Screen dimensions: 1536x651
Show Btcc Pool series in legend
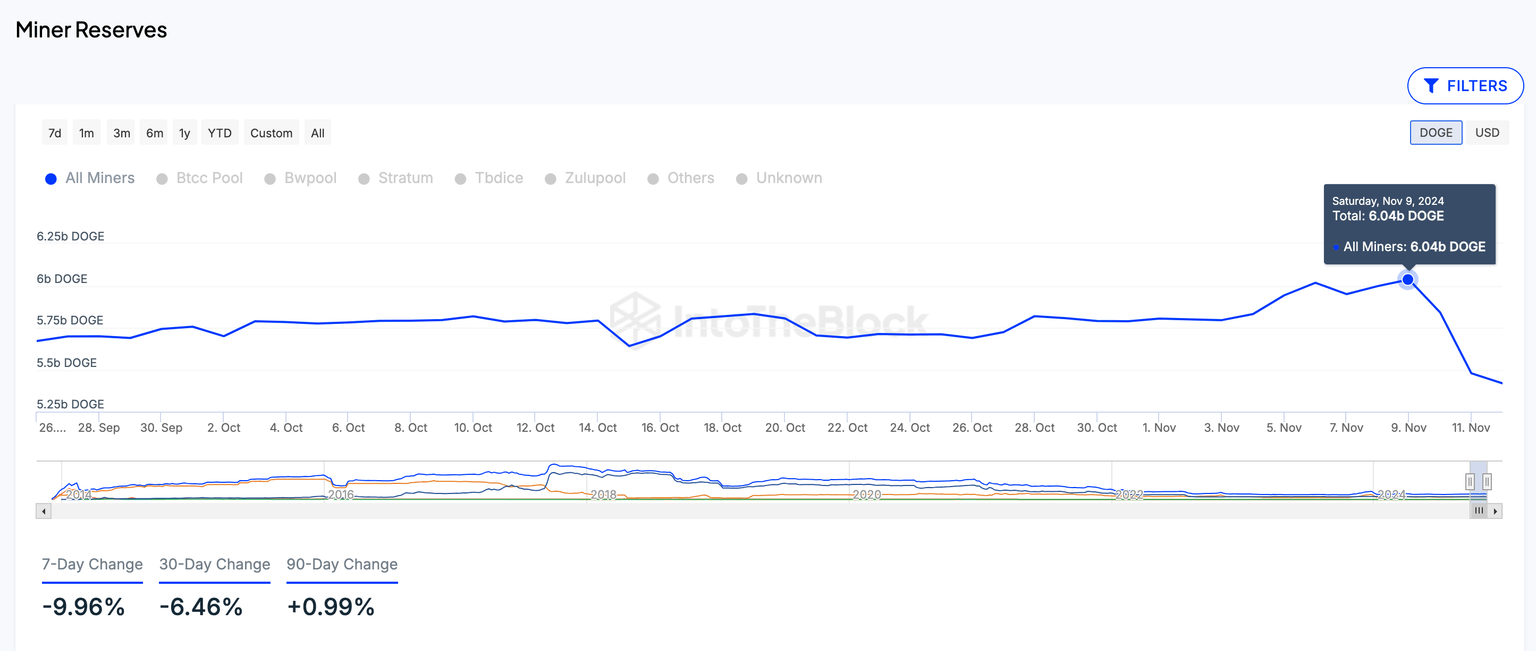pos(200,178)
